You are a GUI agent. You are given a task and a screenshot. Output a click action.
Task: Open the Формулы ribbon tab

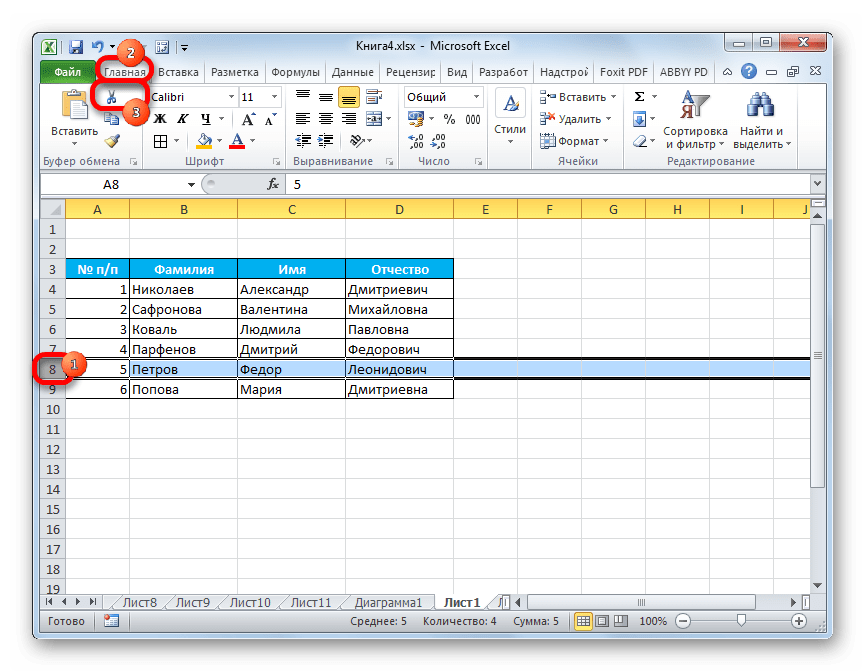(295, 72)
